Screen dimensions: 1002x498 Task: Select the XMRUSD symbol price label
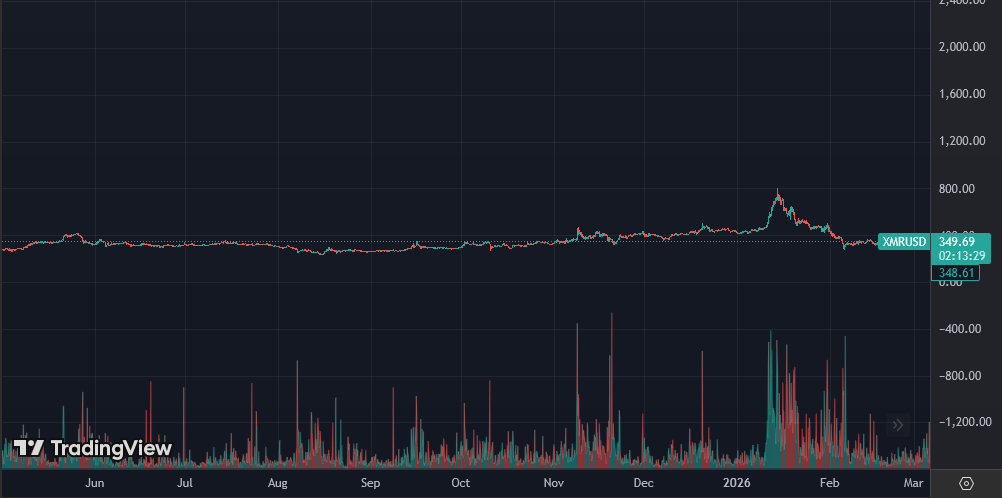tap(904, 242)
